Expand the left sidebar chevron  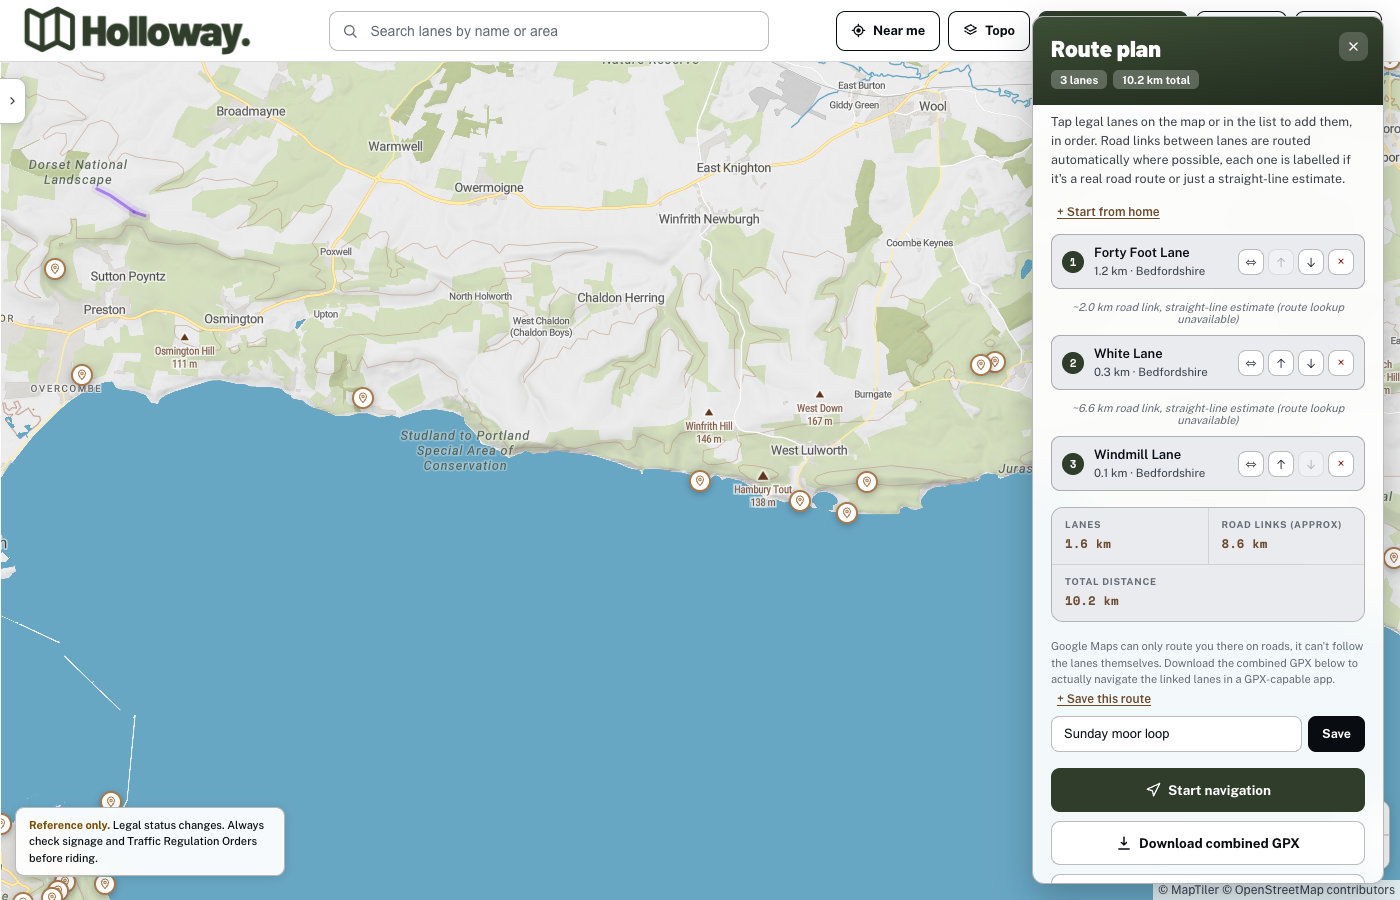tap(12, 101)
